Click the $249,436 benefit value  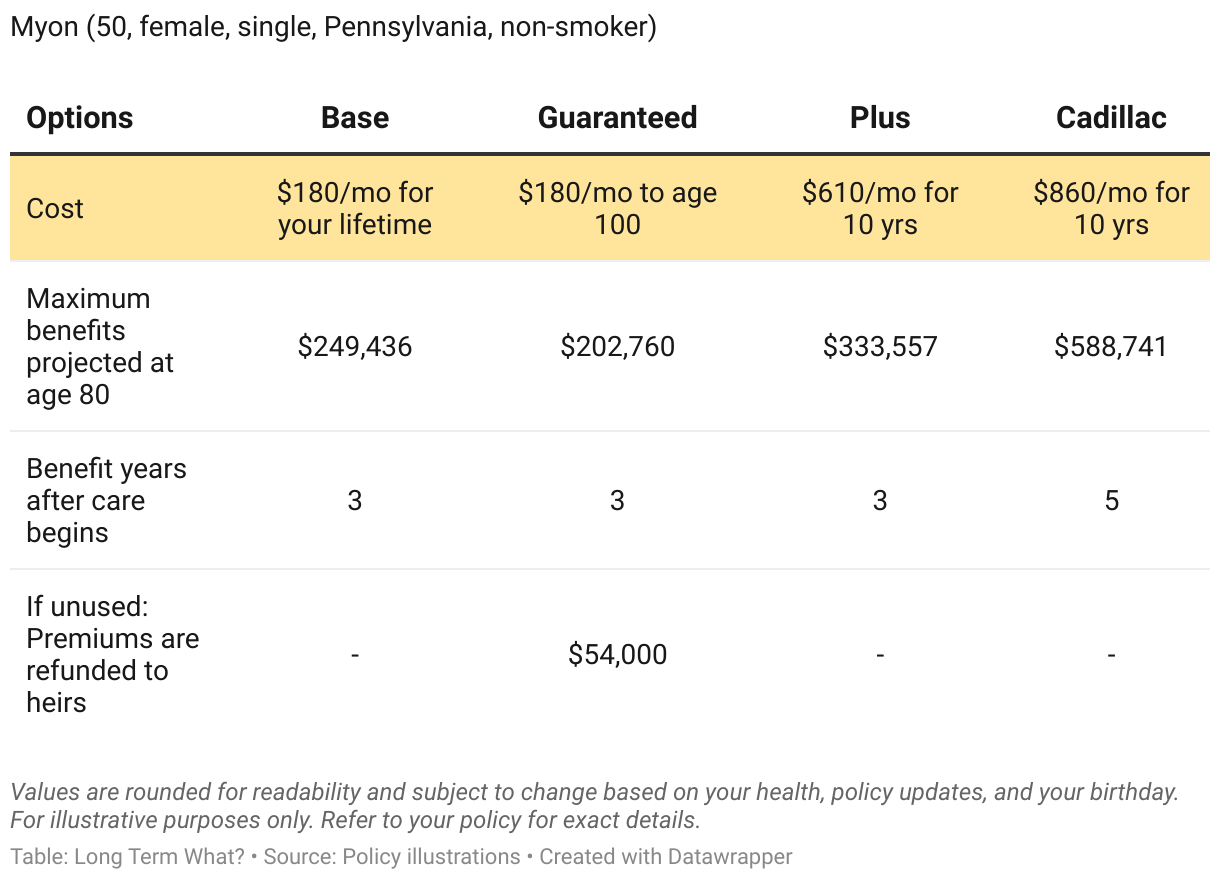coord(355,347)
